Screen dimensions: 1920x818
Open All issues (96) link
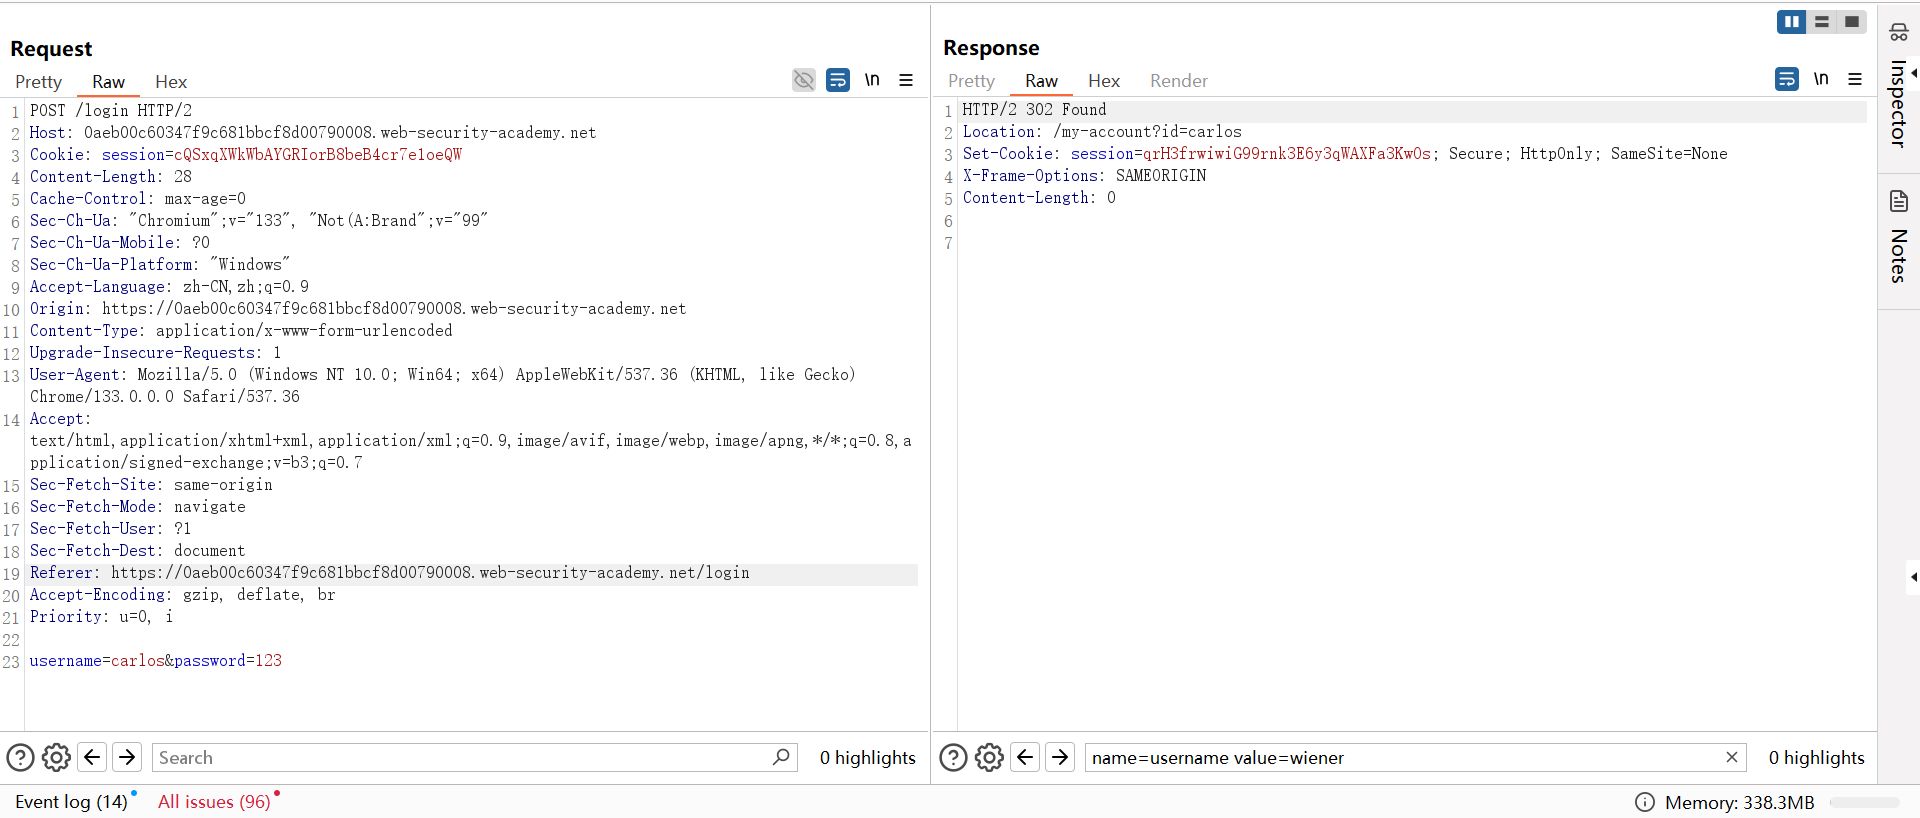tap(214, 802)
